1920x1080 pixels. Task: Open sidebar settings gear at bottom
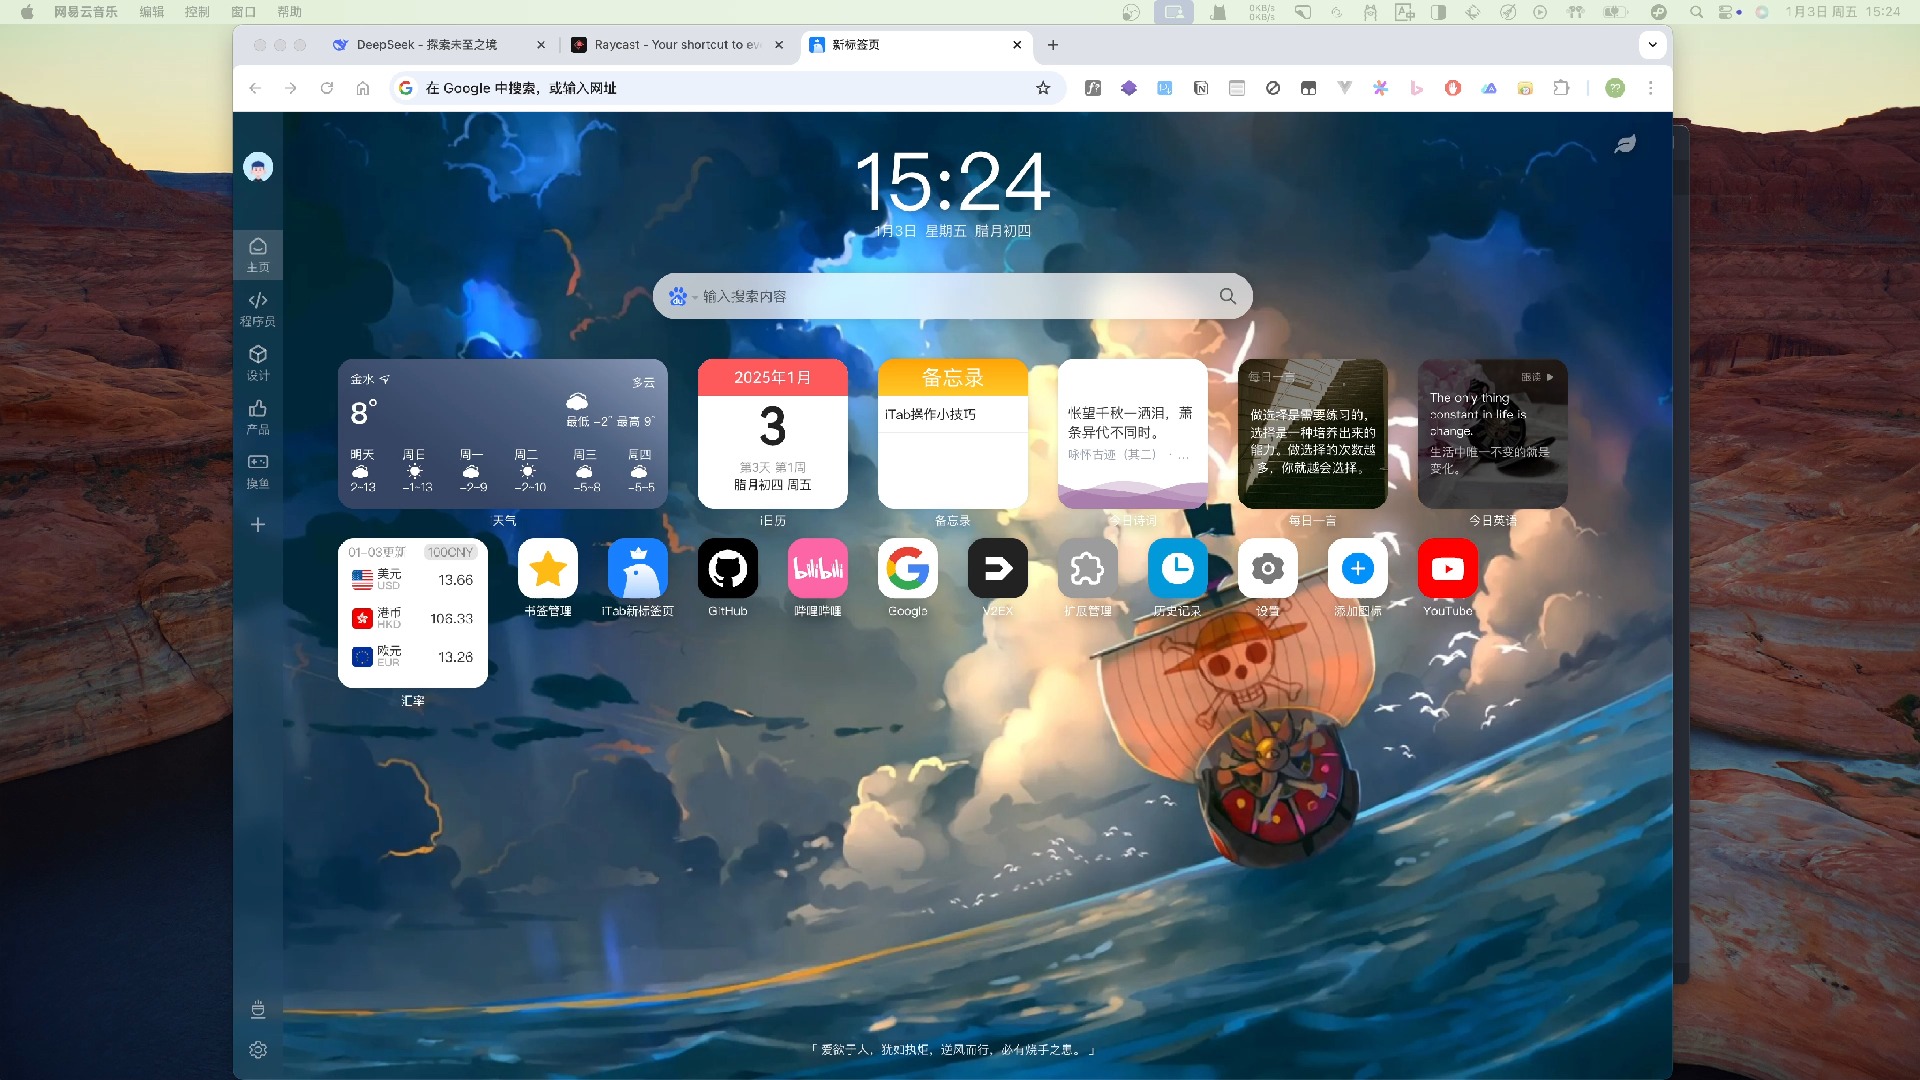258,1050
